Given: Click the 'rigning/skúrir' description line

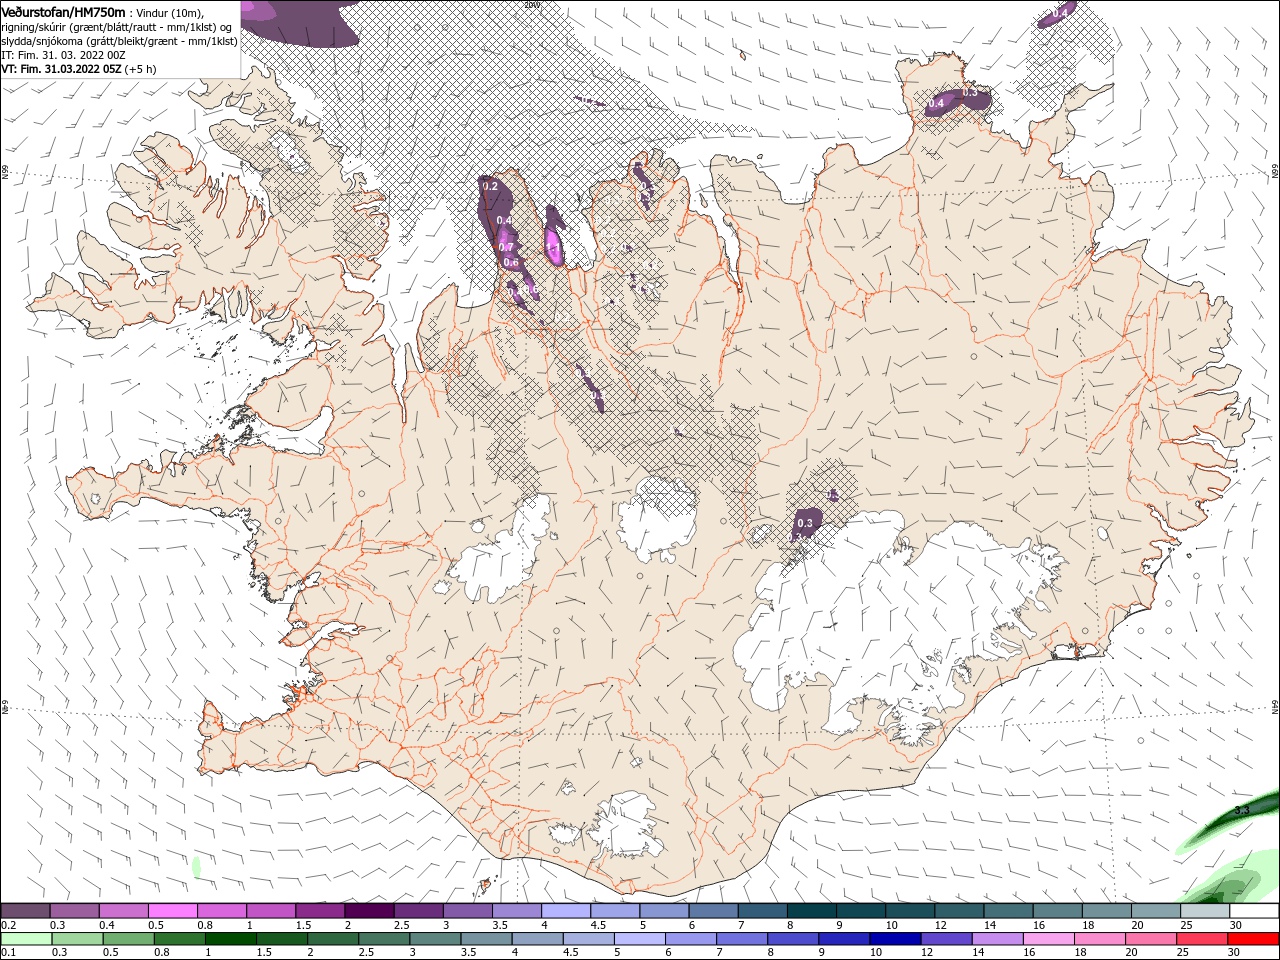Looking at the screenshot, I should 117,26.
